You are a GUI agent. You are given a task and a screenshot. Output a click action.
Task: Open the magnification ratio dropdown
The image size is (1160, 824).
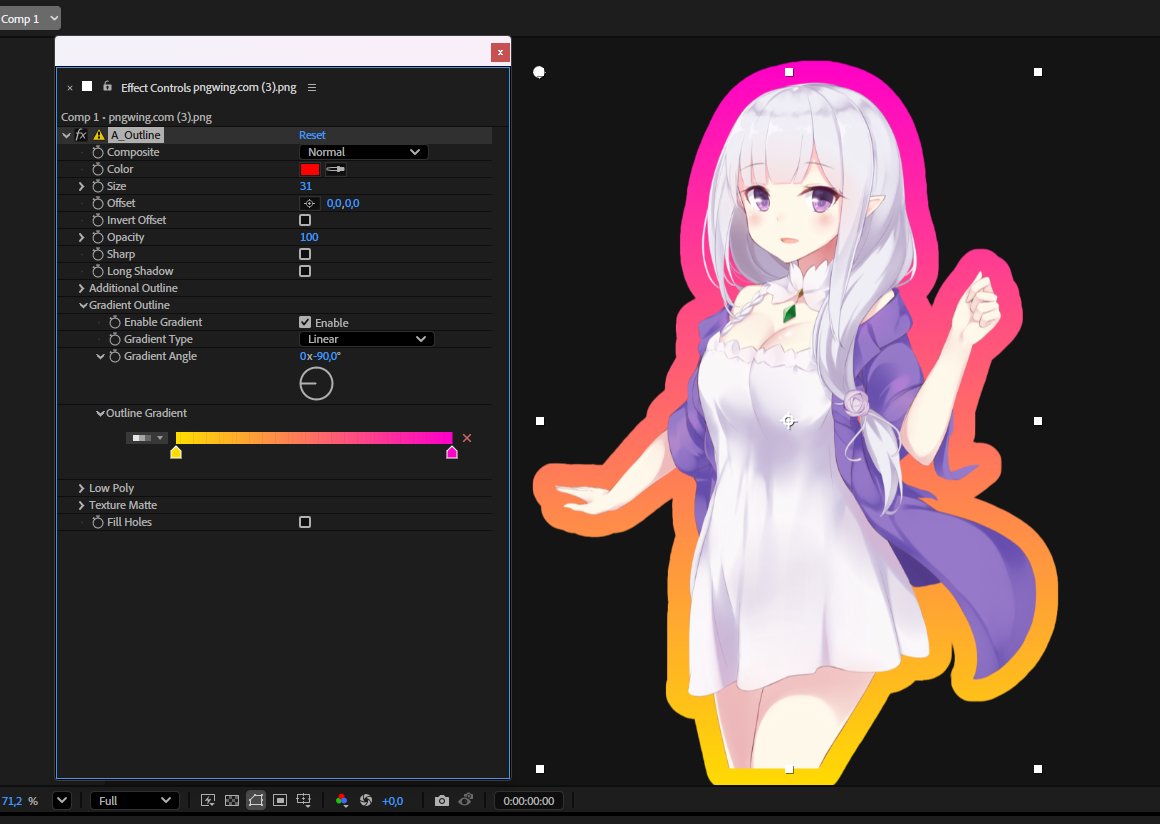point(62,800)
